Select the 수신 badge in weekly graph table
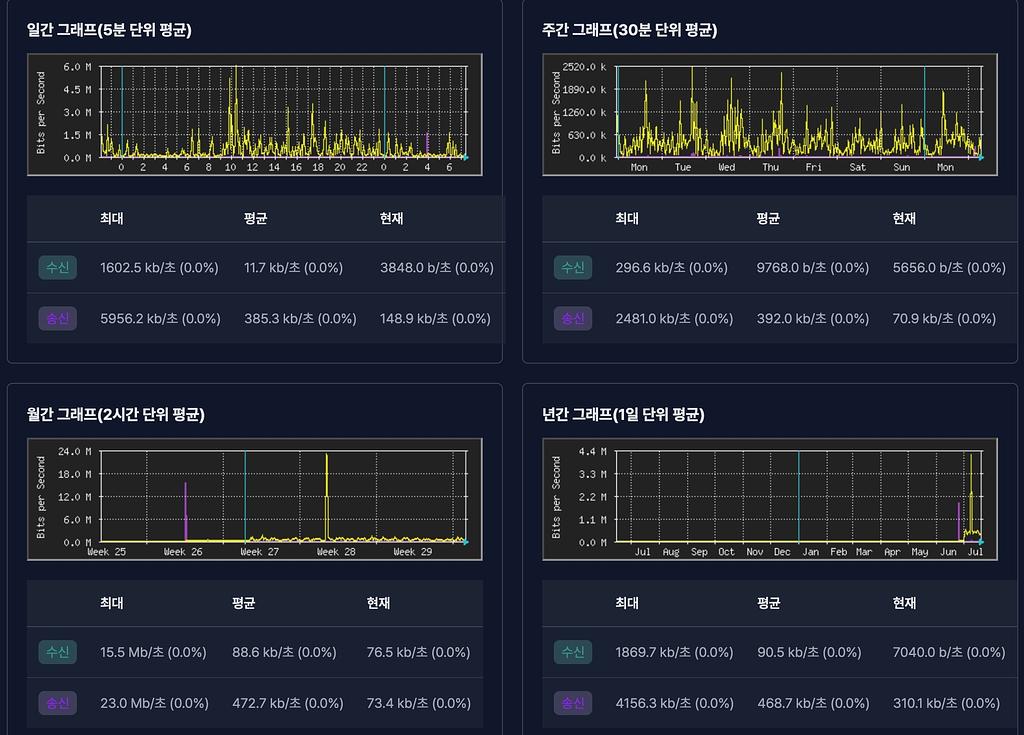The width and height of the screenshot is (1024, 735). coord(573,267)
